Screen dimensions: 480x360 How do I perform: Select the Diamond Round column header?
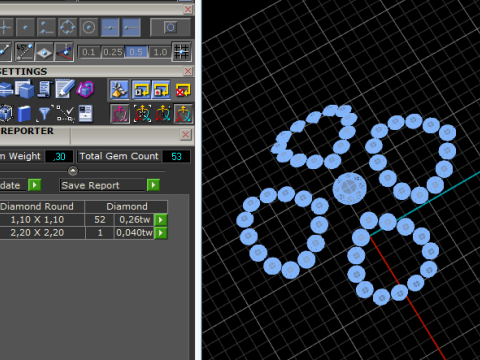pos(42,207)
